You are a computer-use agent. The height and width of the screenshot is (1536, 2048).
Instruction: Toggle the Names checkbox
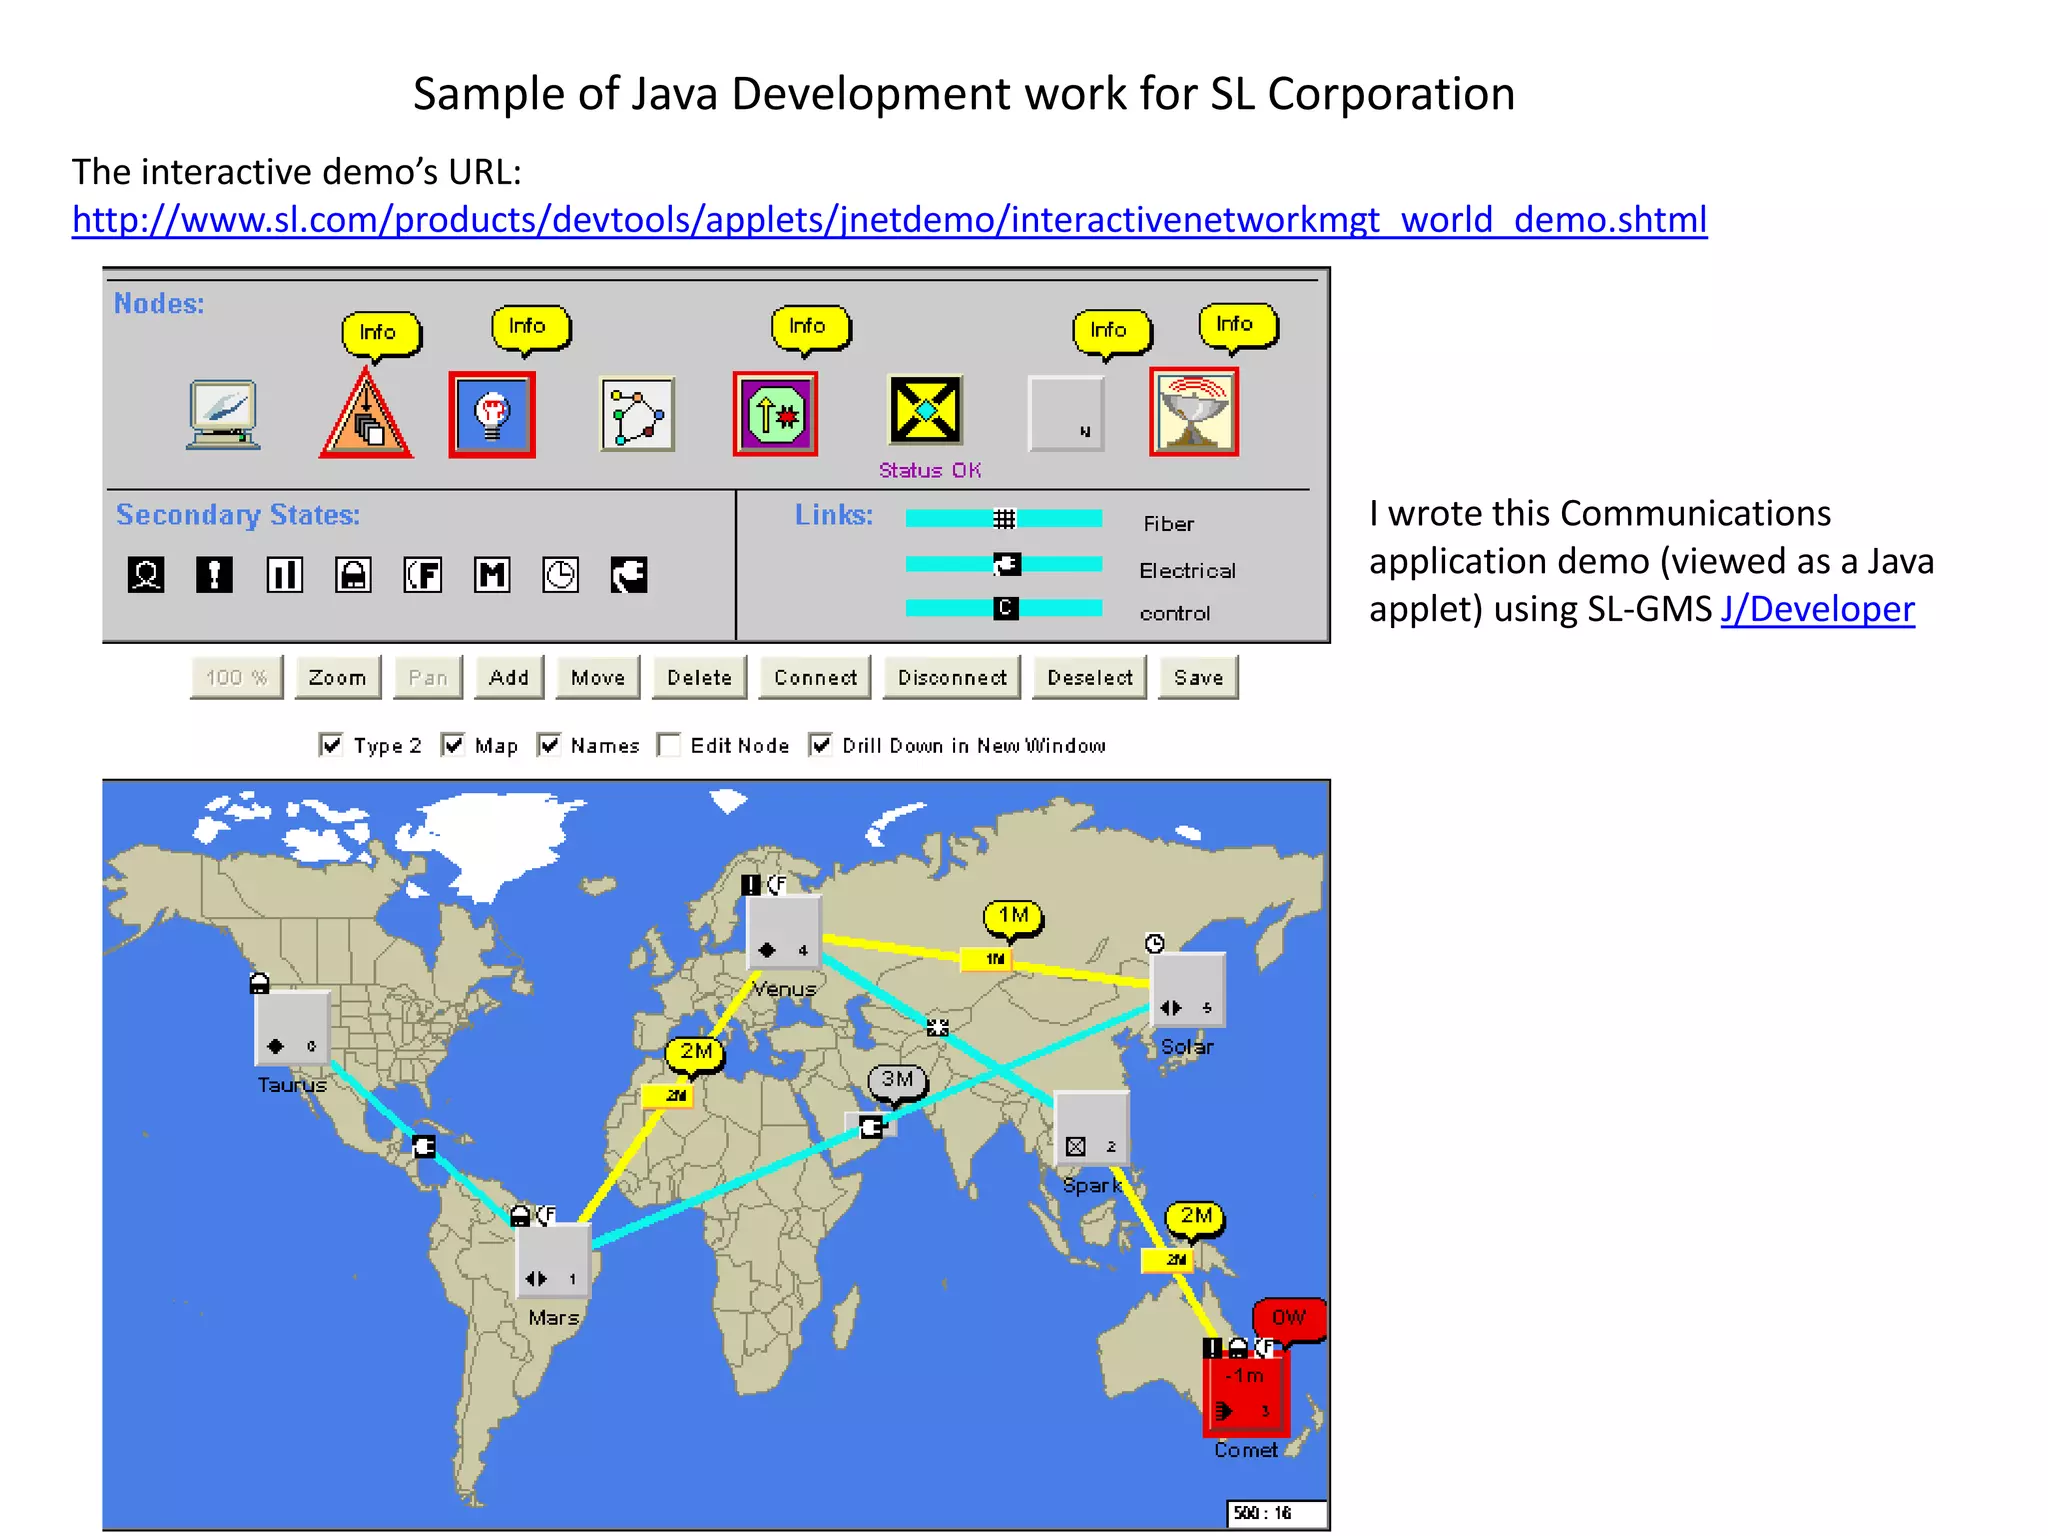[x=549, y=745]
